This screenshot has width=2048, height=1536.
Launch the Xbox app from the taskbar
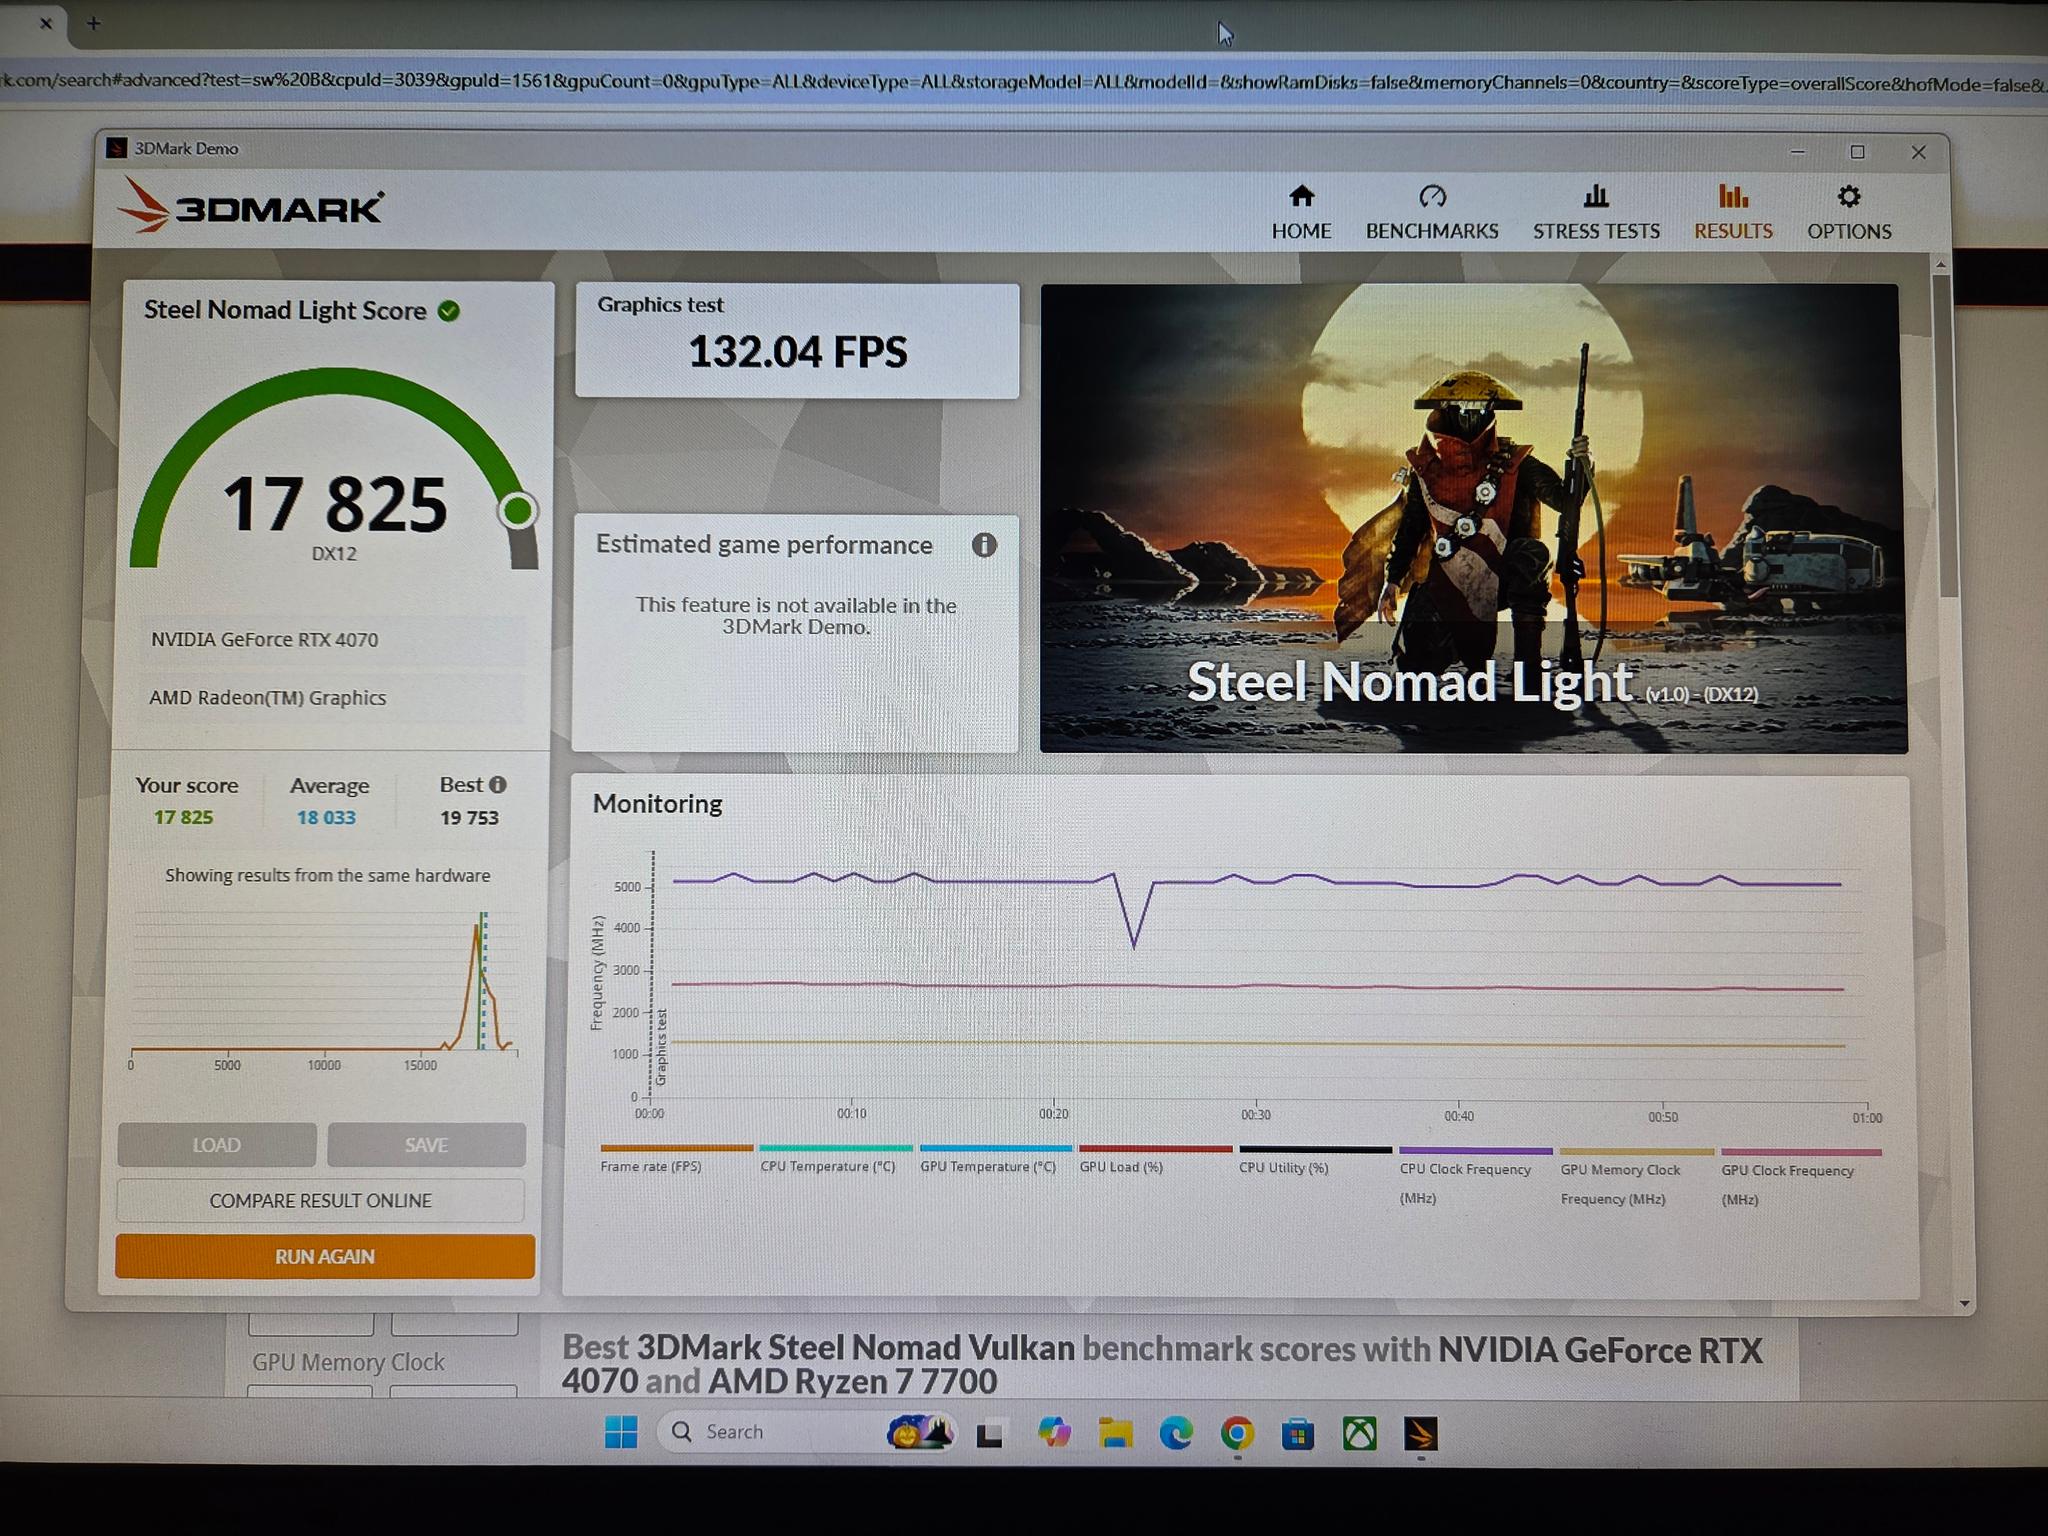(1358, 1432)
